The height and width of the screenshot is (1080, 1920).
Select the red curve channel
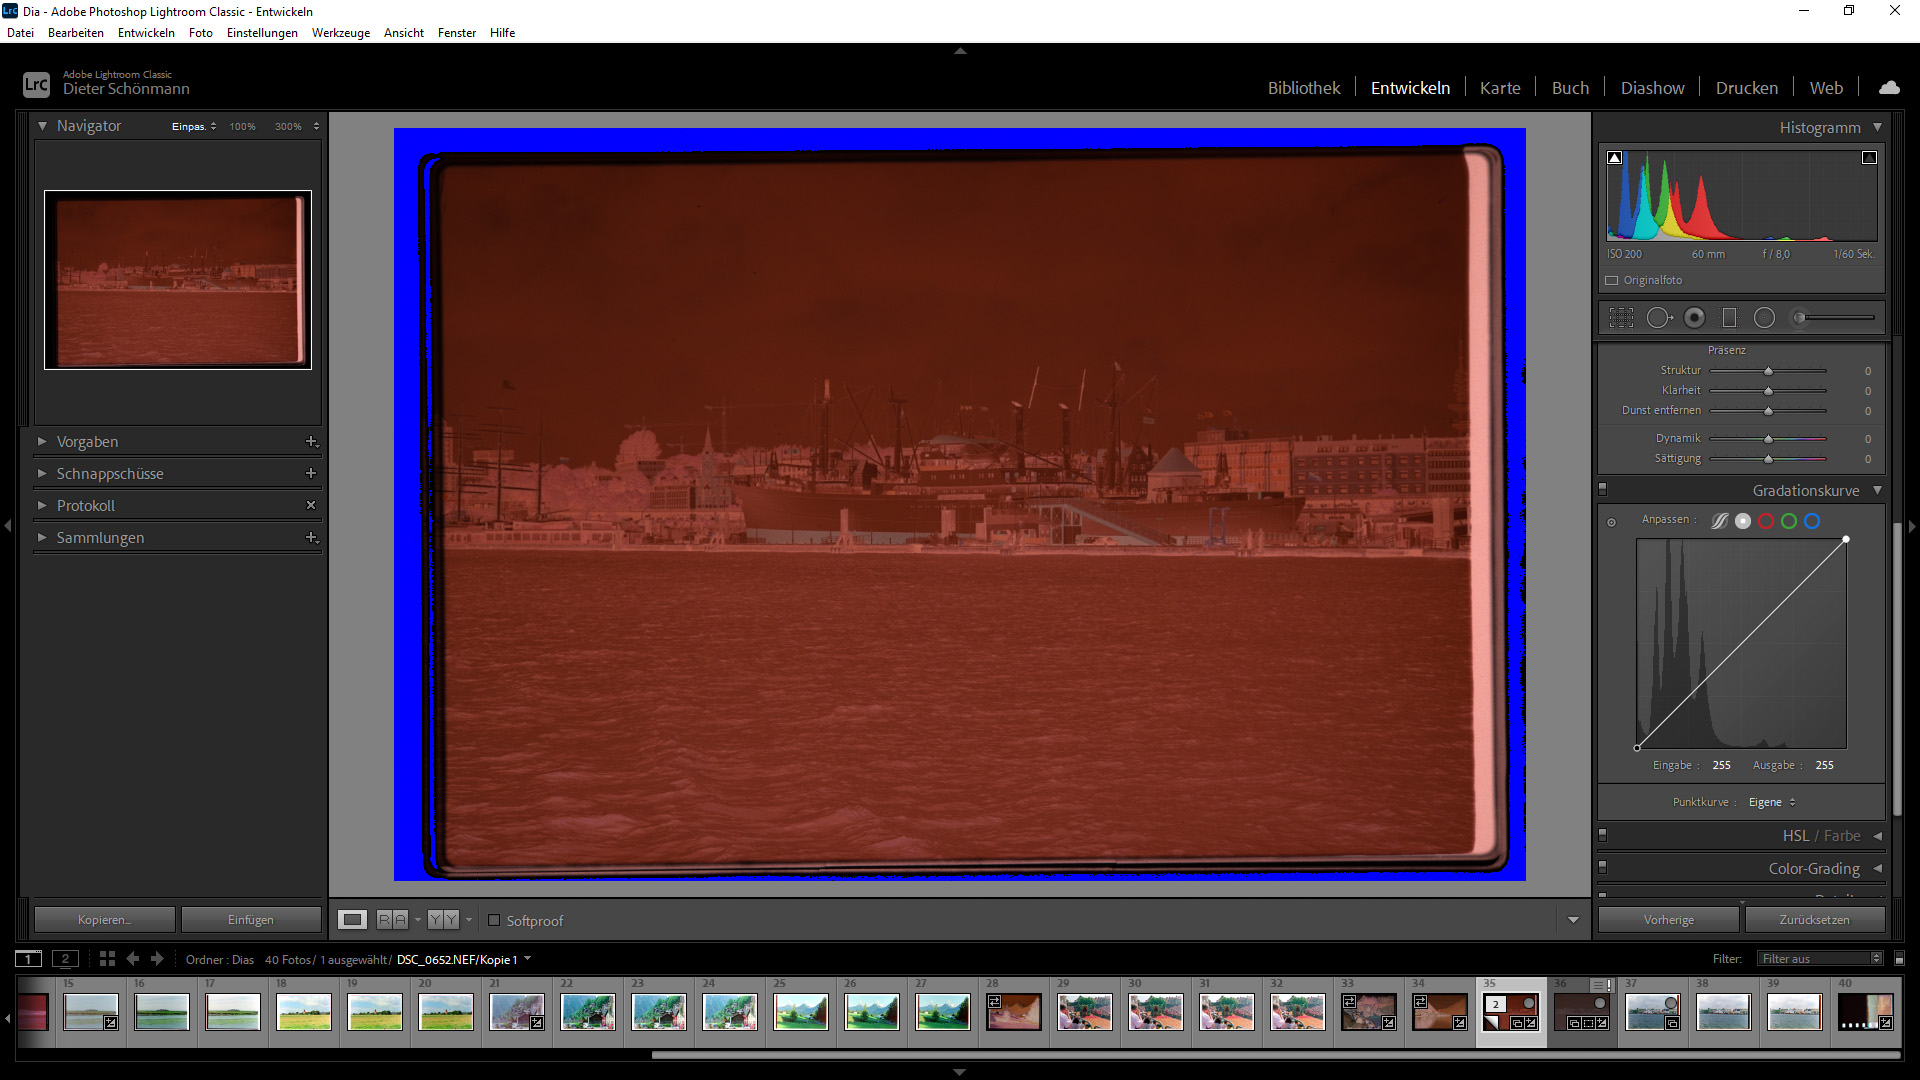(x=1766, y=521)
